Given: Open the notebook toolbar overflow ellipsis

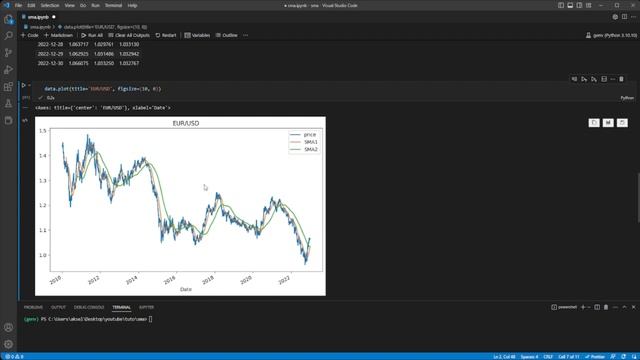Looking at the screenshot, I should click(x=245, y=36).
